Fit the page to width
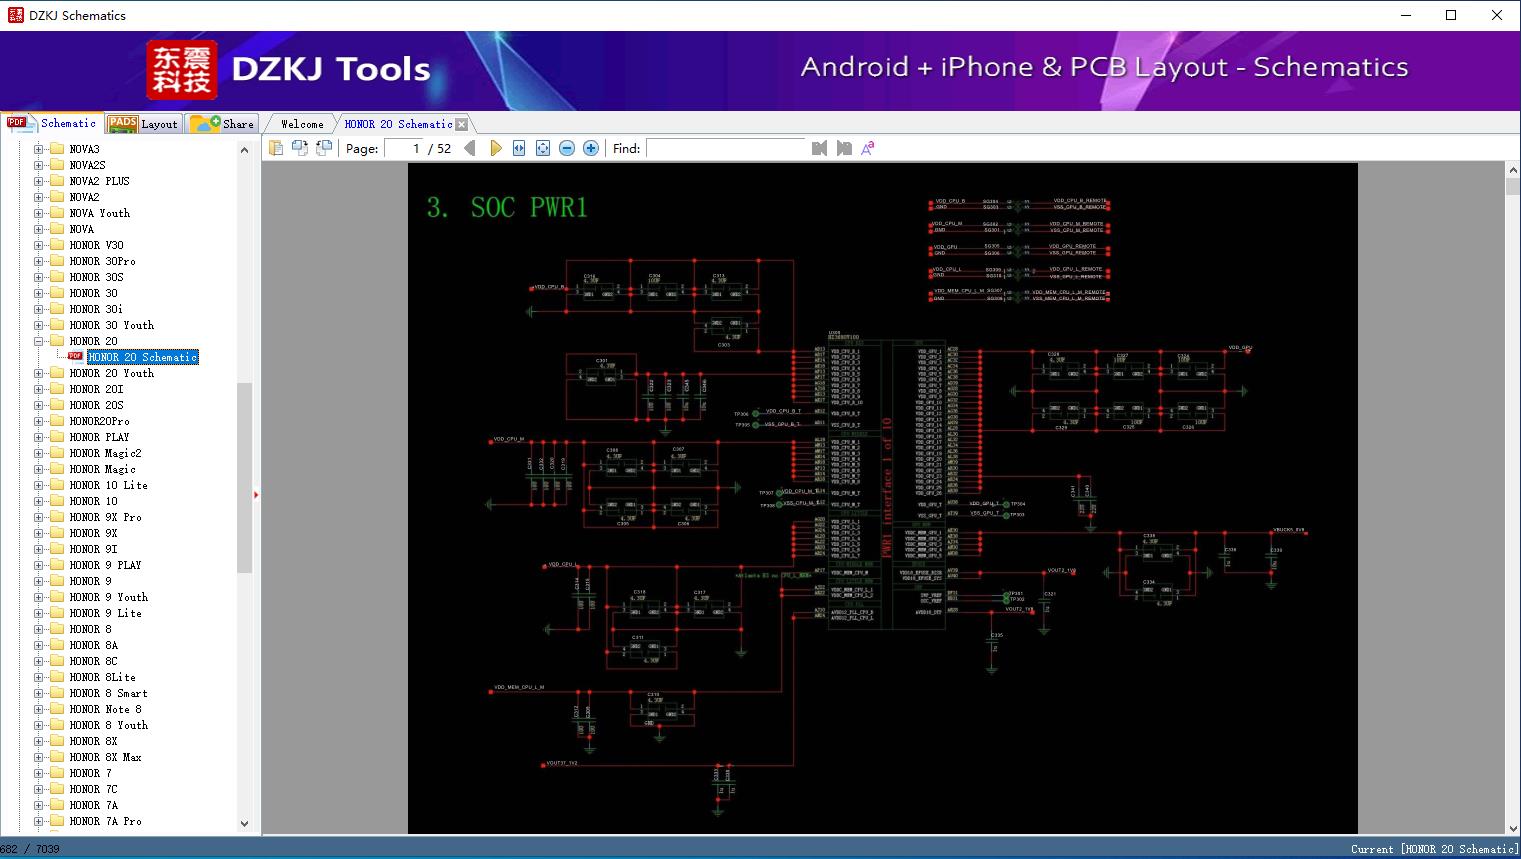The image size is (1521, 859). tap(519, 148)
